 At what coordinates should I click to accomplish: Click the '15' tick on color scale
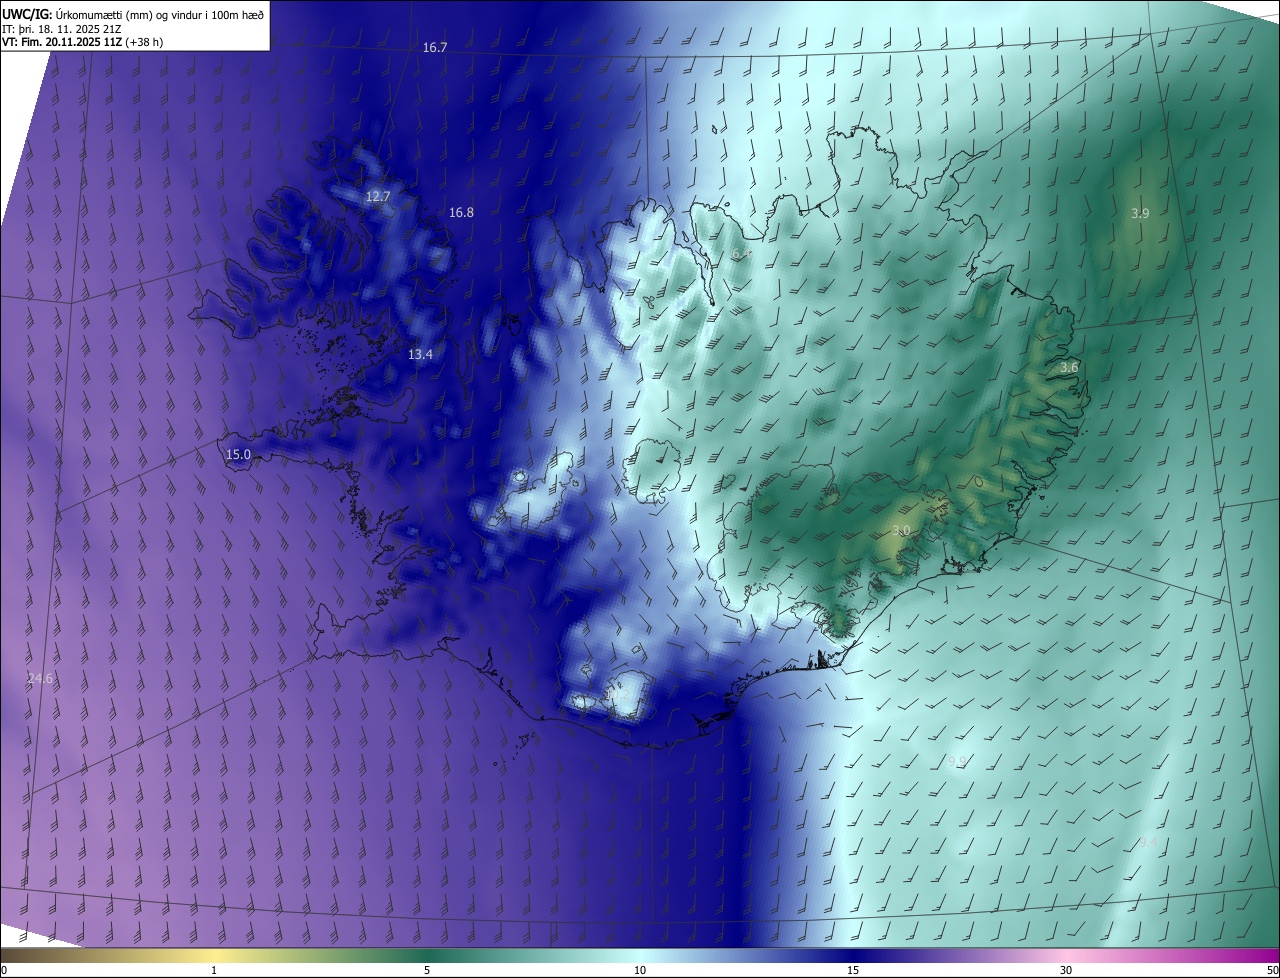(853, 970)
